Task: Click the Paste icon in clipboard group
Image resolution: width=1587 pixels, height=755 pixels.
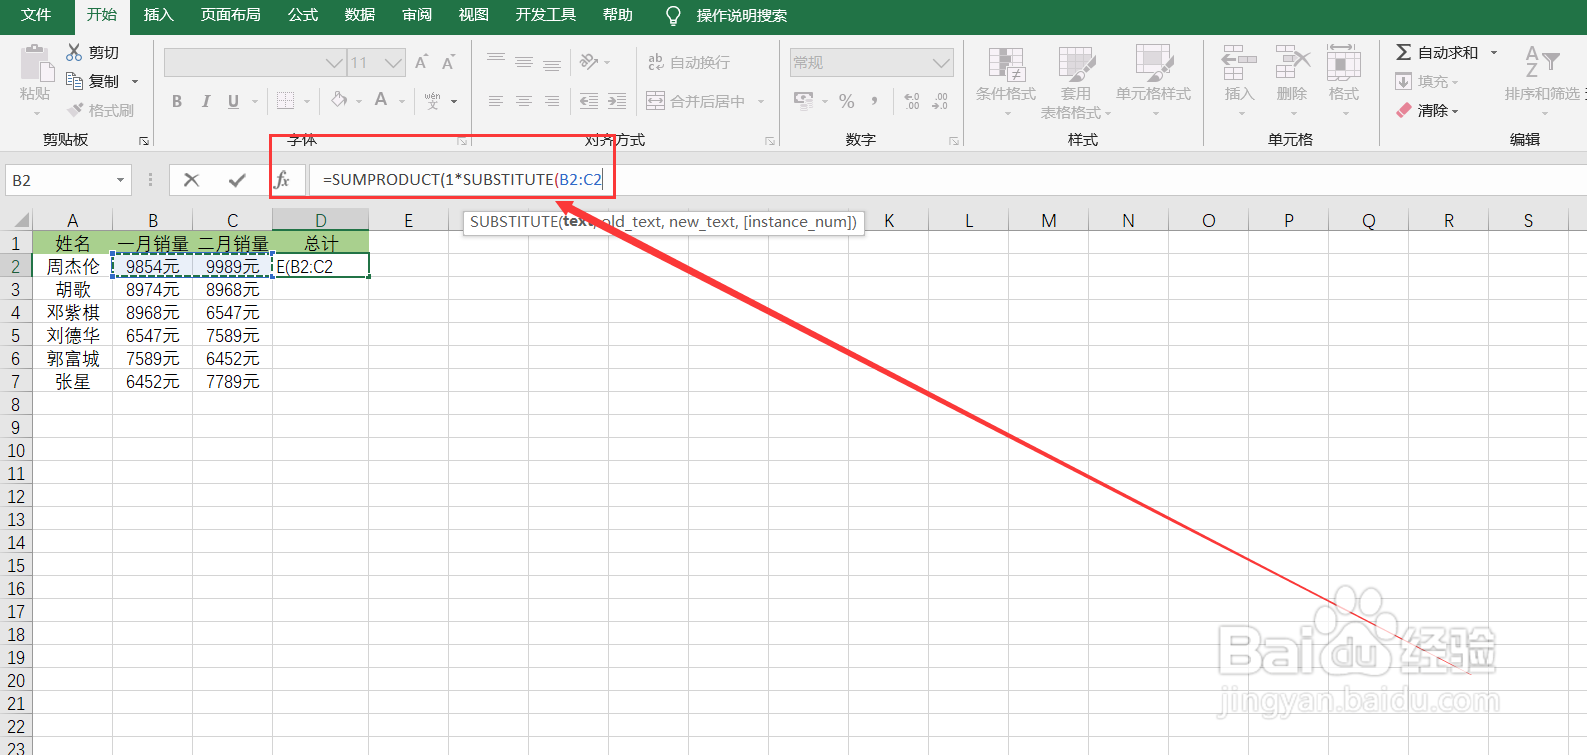Action: coord(36,63)
